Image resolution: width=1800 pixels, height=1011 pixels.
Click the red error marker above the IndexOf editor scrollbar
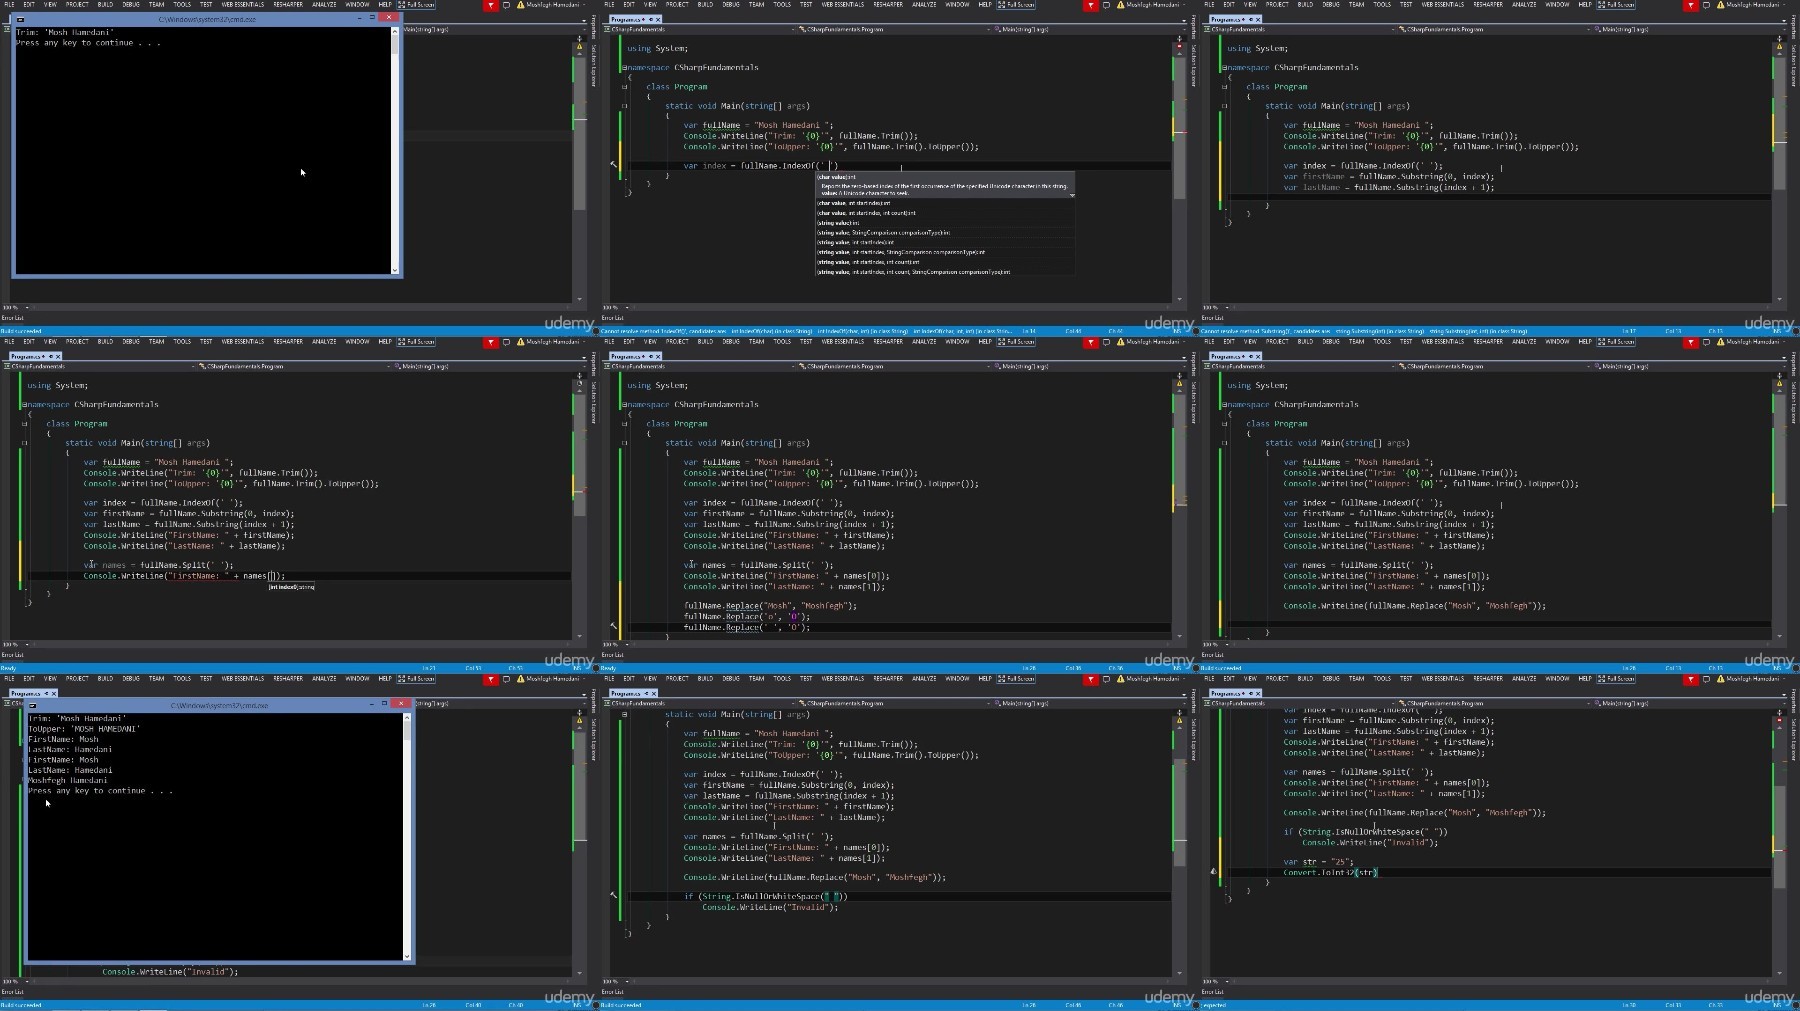1179,47
